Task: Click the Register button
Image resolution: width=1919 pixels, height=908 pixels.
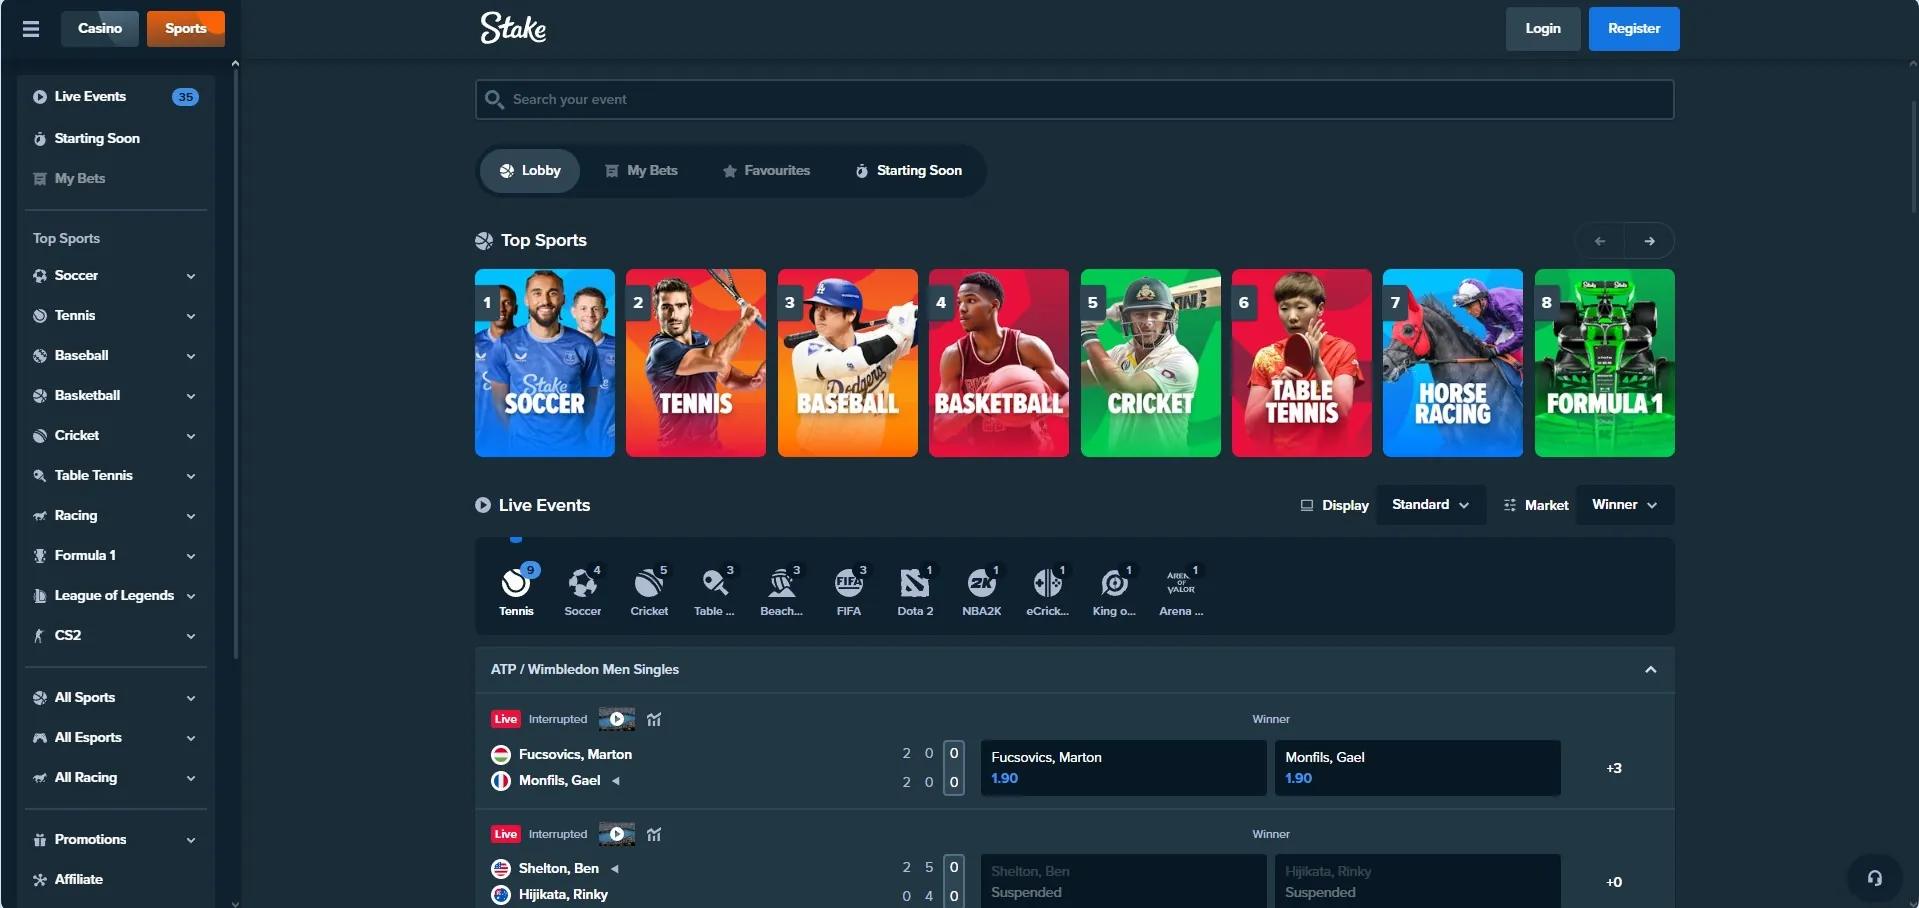Action: pos(1633,29)
